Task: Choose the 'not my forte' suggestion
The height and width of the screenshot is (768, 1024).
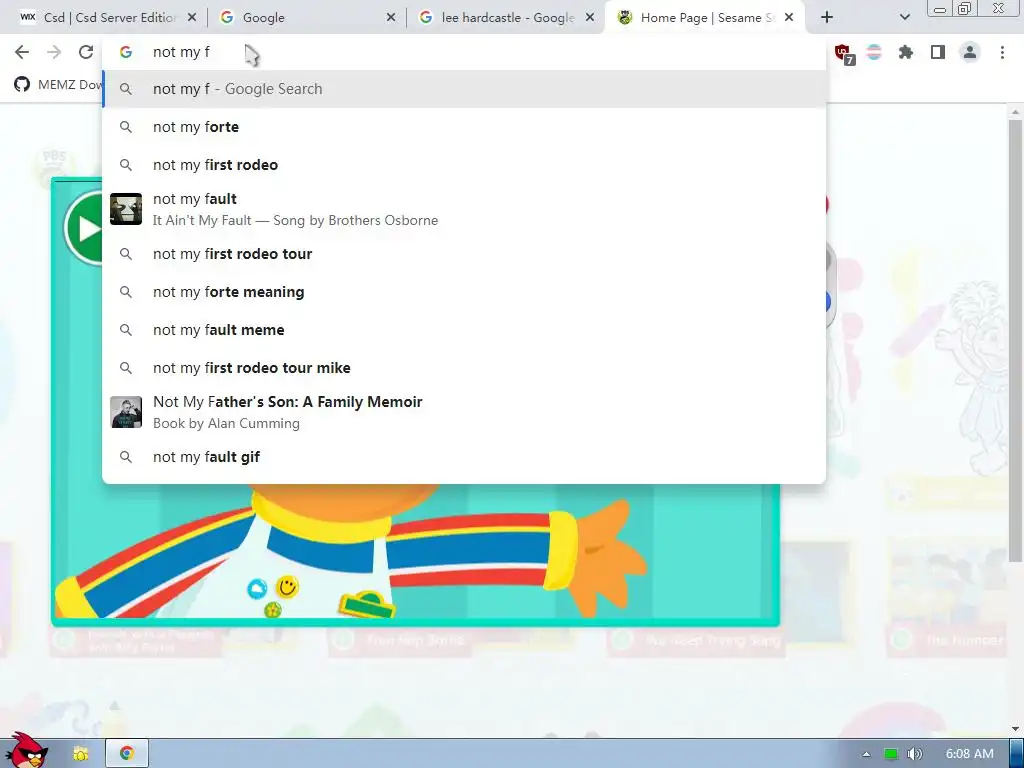Action: pos(464,127)
